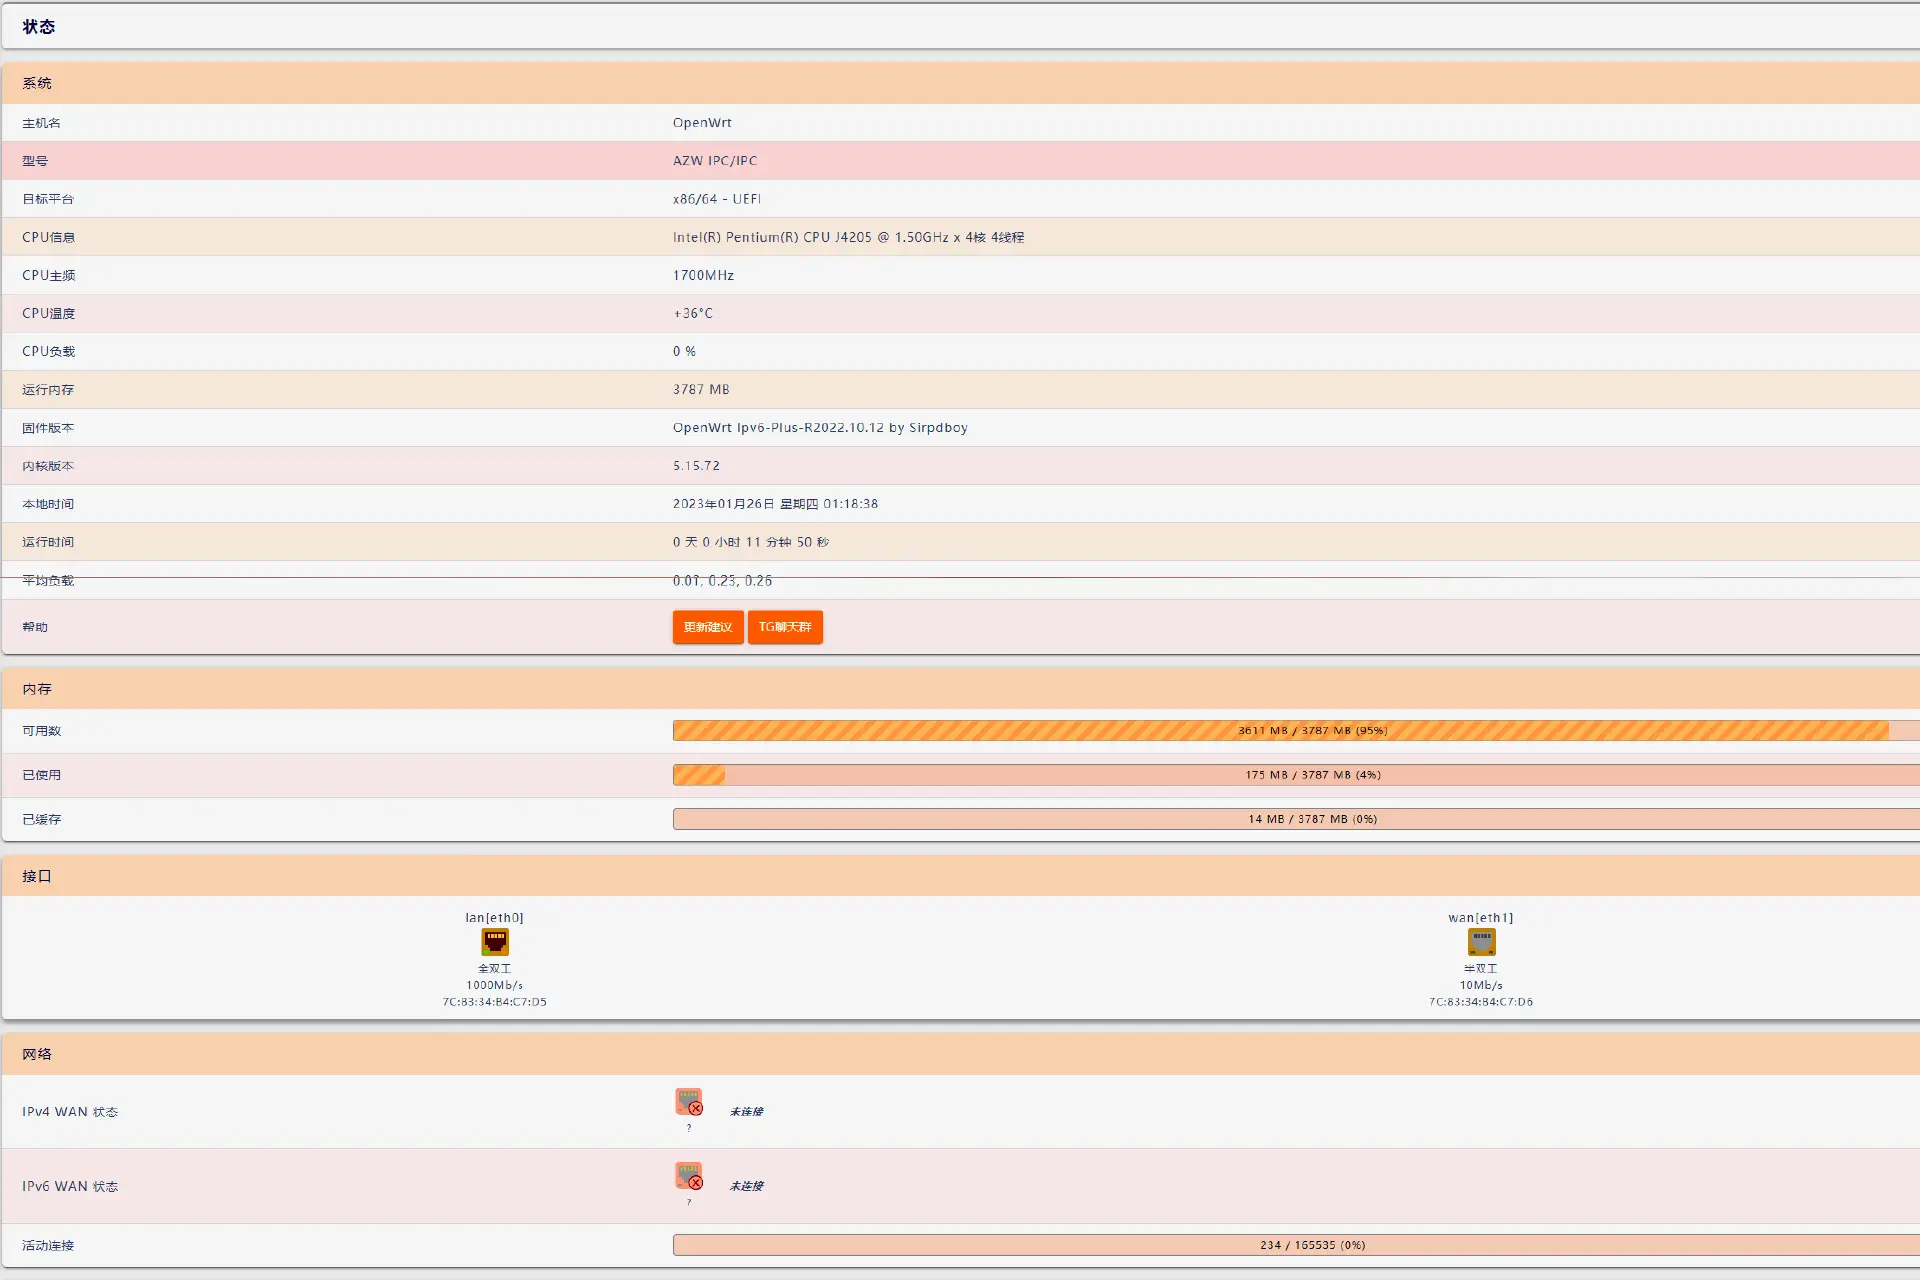Open the TG聊天群 chat group link
The image size is (1920, 1280).
pyautogui.click(x=785, y=627)
